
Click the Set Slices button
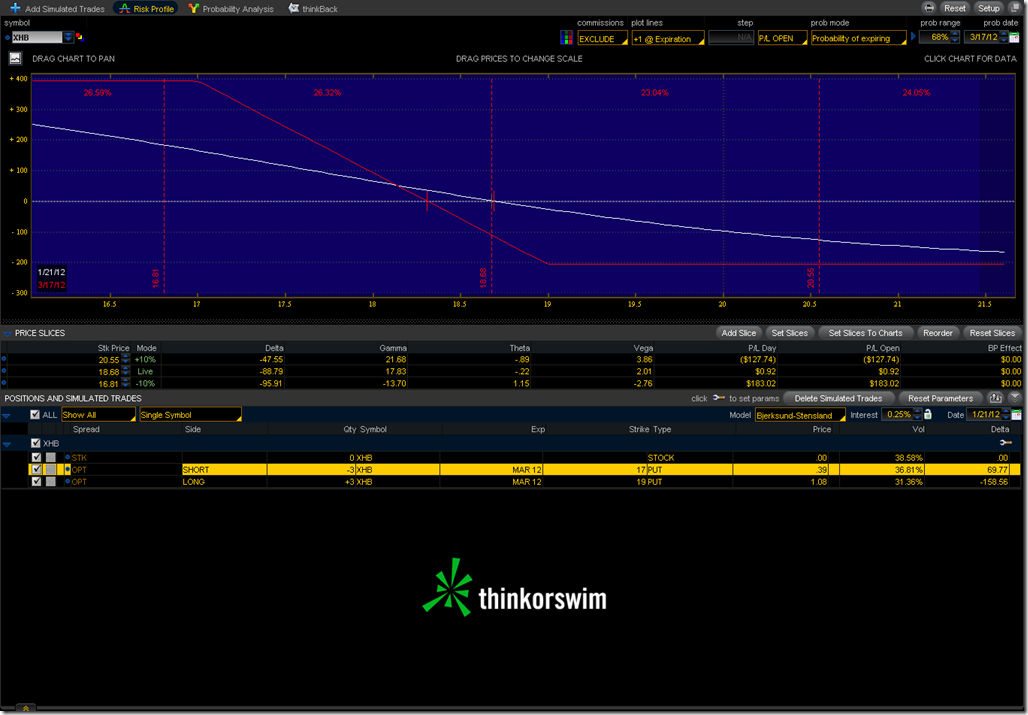coord(789,333)
